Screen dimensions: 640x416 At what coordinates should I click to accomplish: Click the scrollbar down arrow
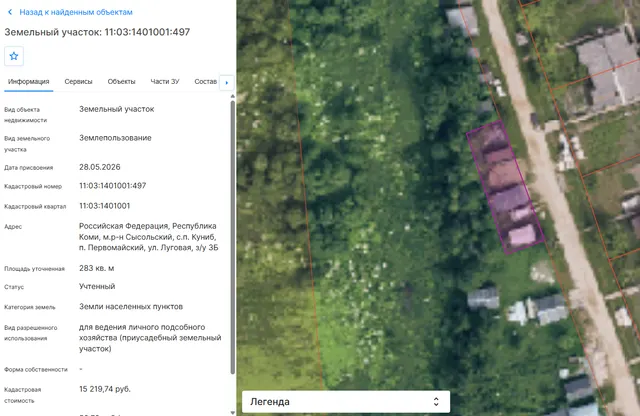point(233,413)
